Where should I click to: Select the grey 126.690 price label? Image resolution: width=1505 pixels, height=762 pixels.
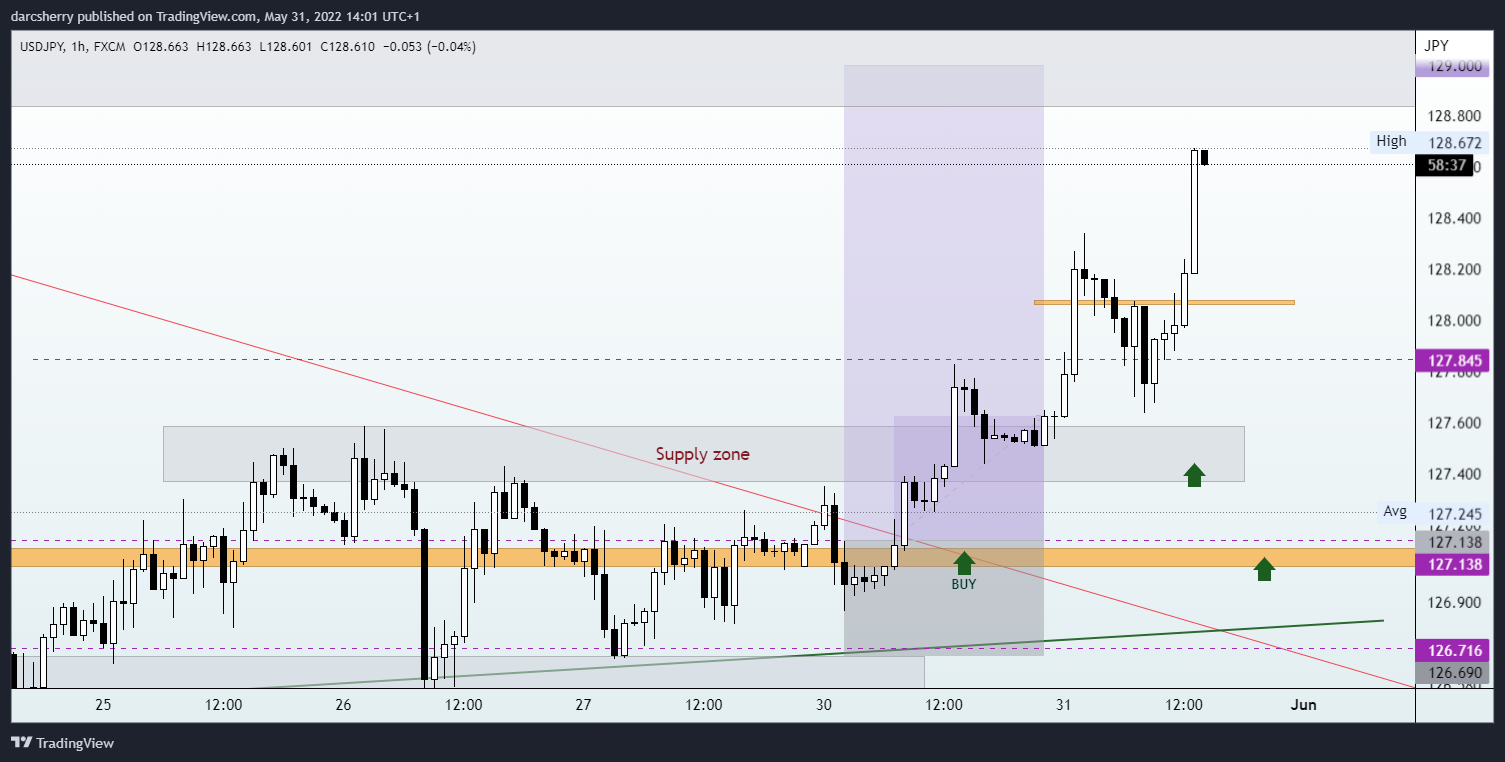pos(1453,673)
